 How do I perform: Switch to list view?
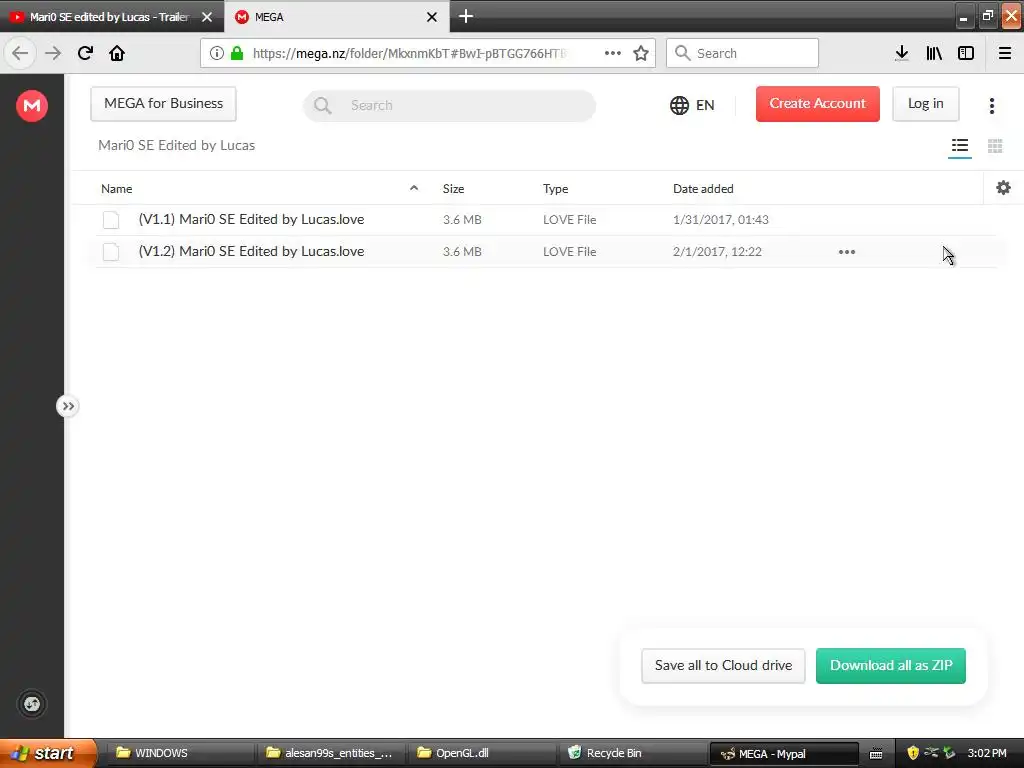[x=960, y=146]
